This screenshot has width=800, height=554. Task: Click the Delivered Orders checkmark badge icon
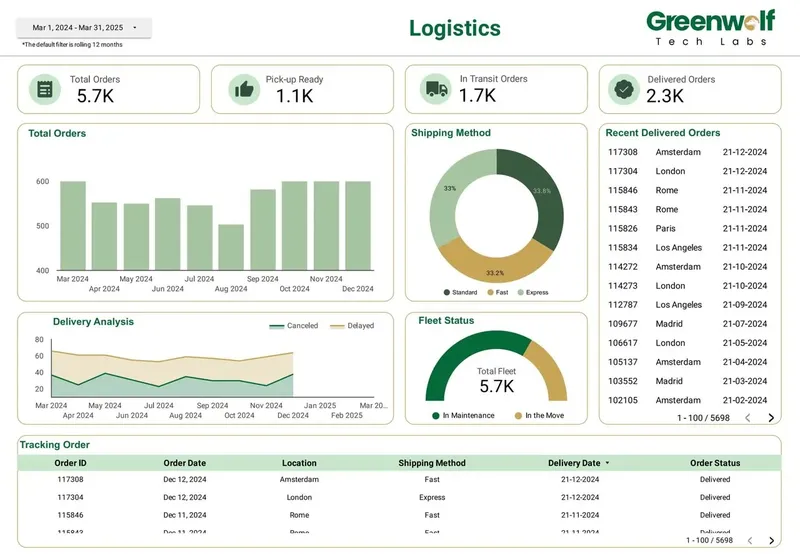[x=623, y=89]
